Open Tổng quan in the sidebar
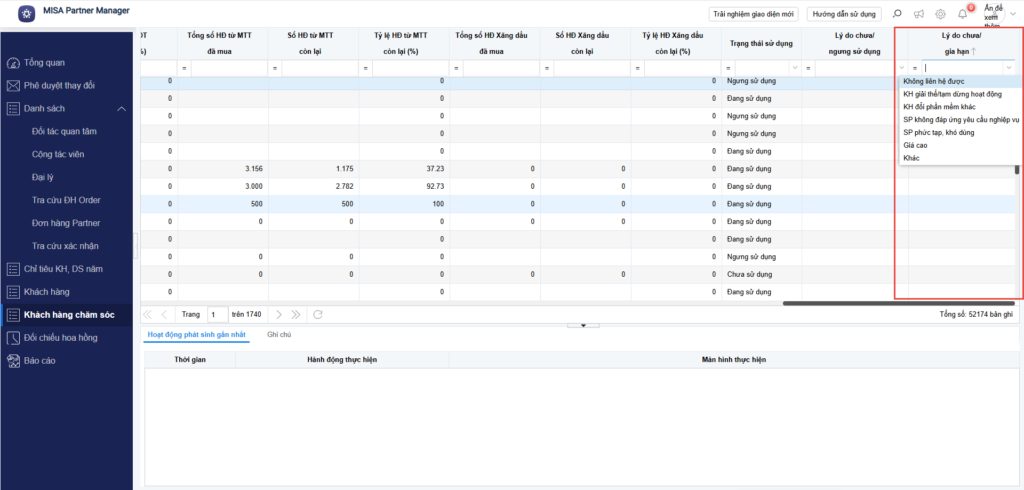 [x=46, y=62]
